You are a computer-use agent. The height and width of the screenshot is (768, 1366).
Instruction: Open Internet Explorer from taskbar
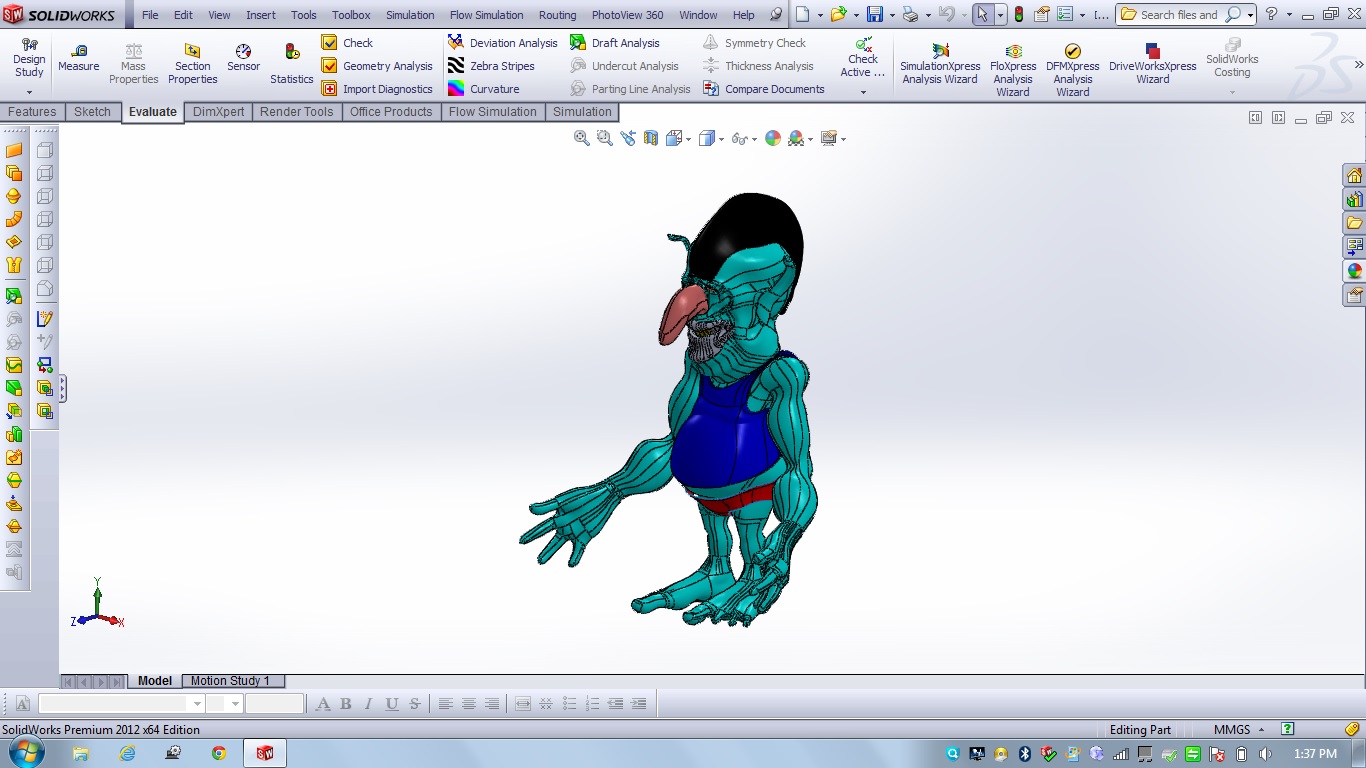[x=127, y=753]
